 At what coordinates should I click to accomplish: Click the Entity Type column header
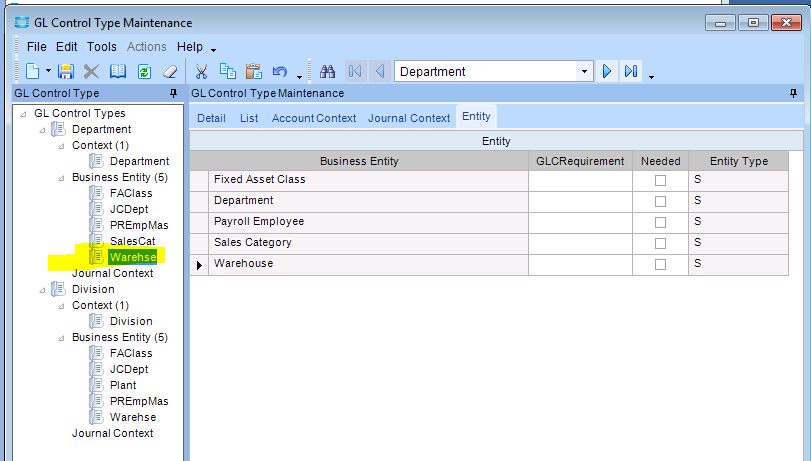739,161
